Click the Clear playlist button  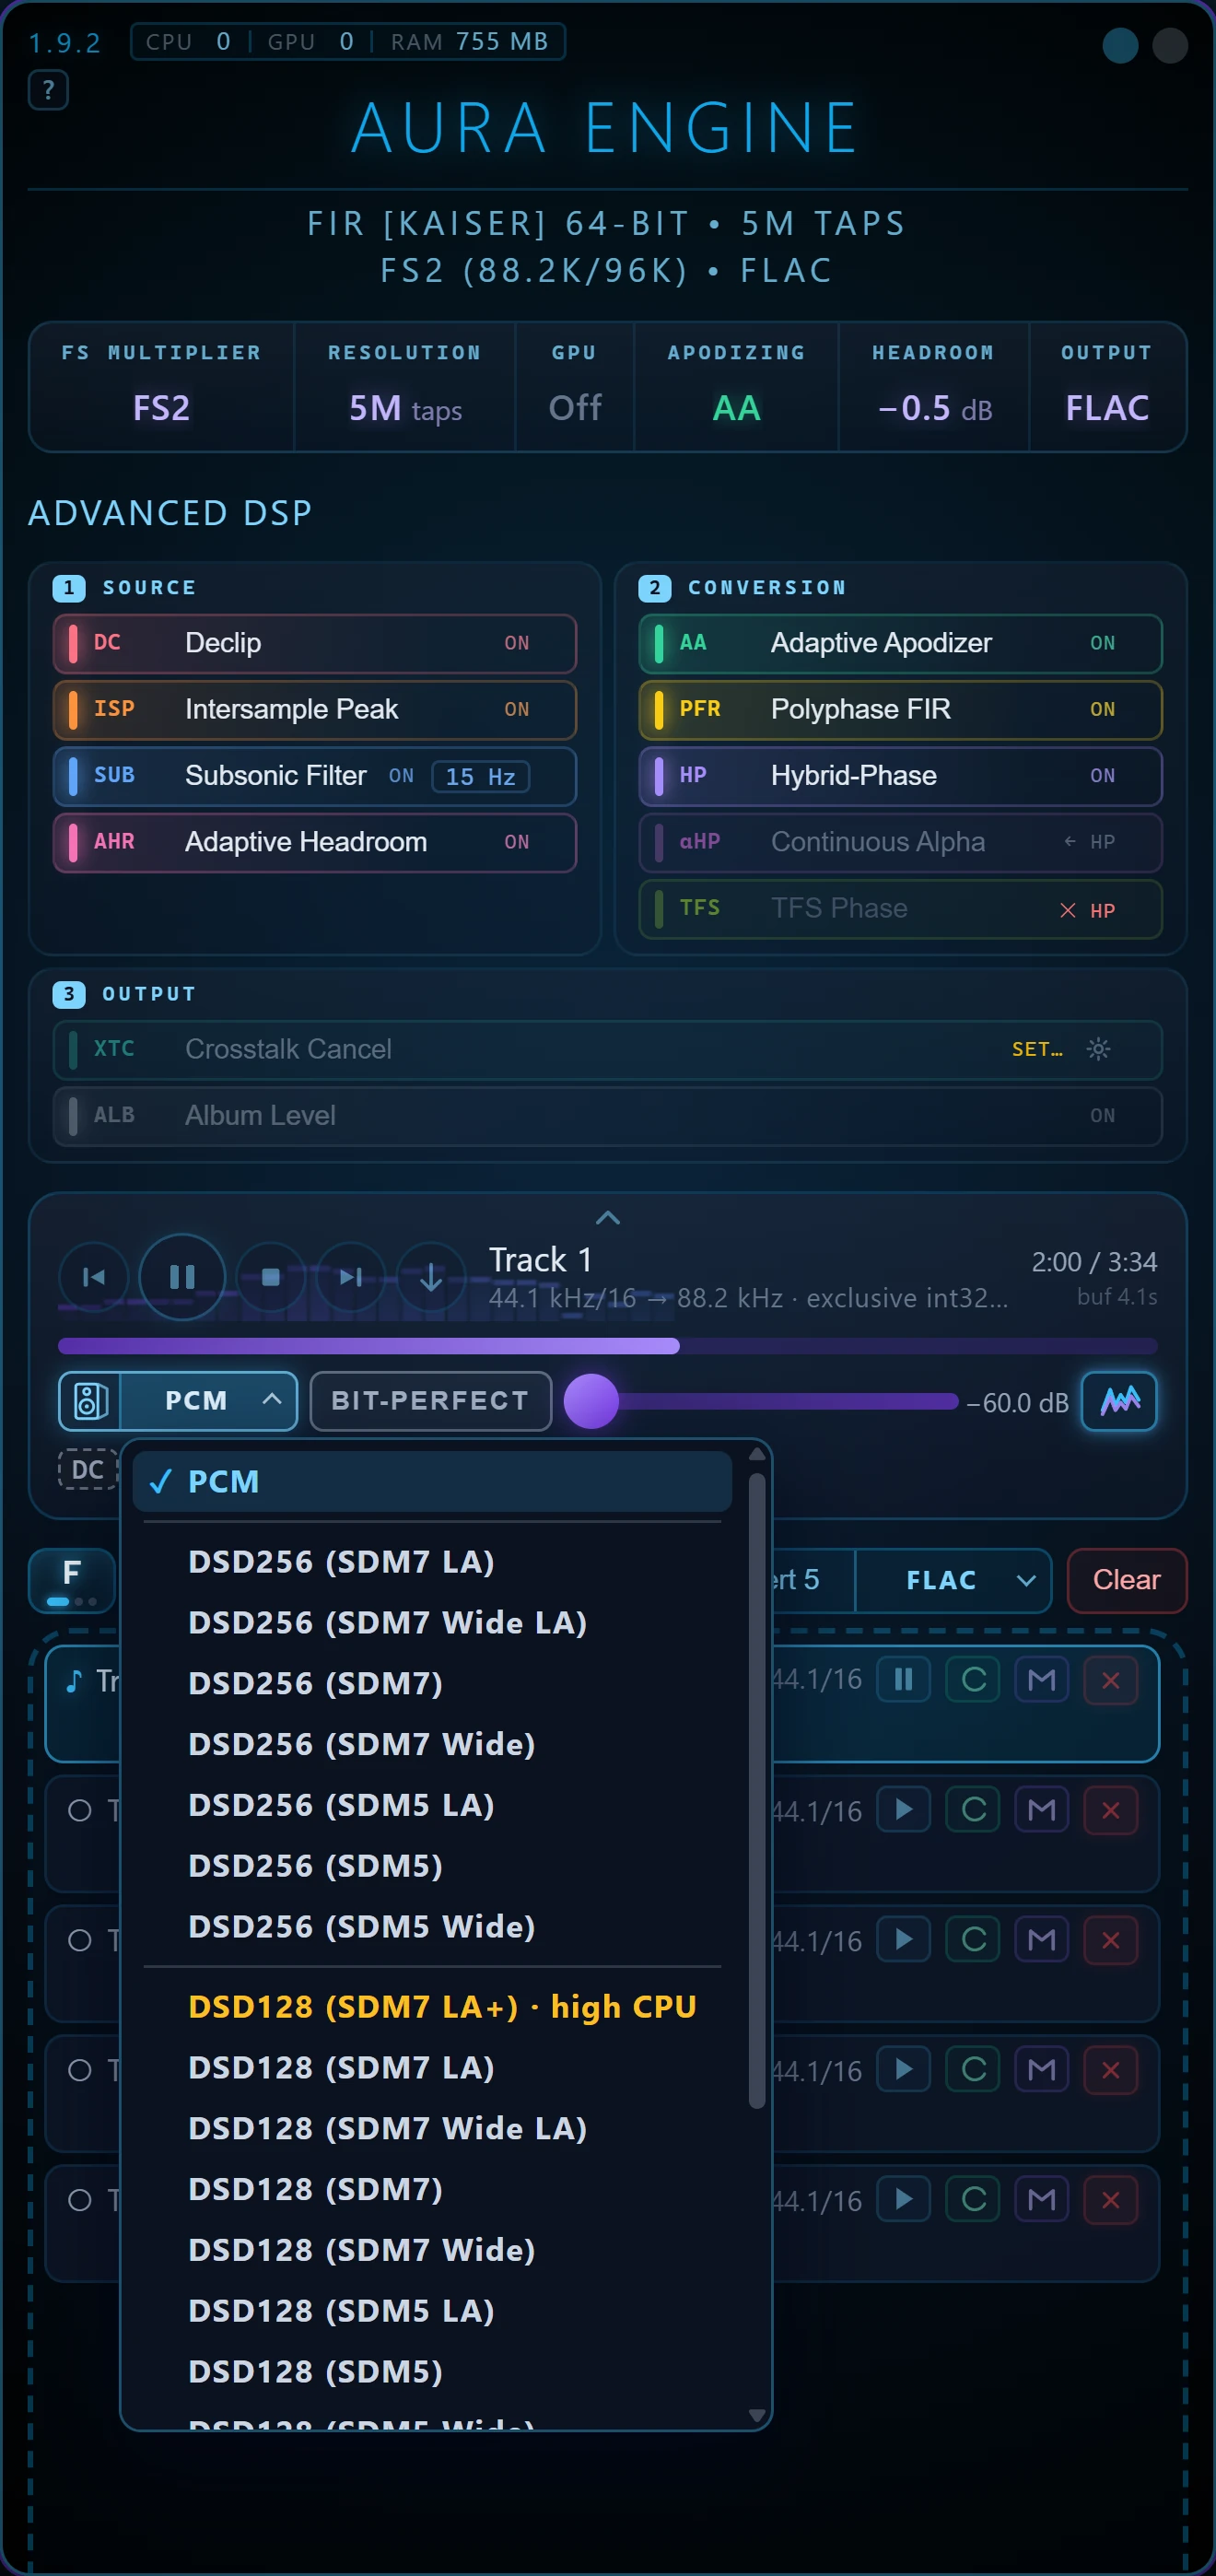(x=1127, y=1580)
